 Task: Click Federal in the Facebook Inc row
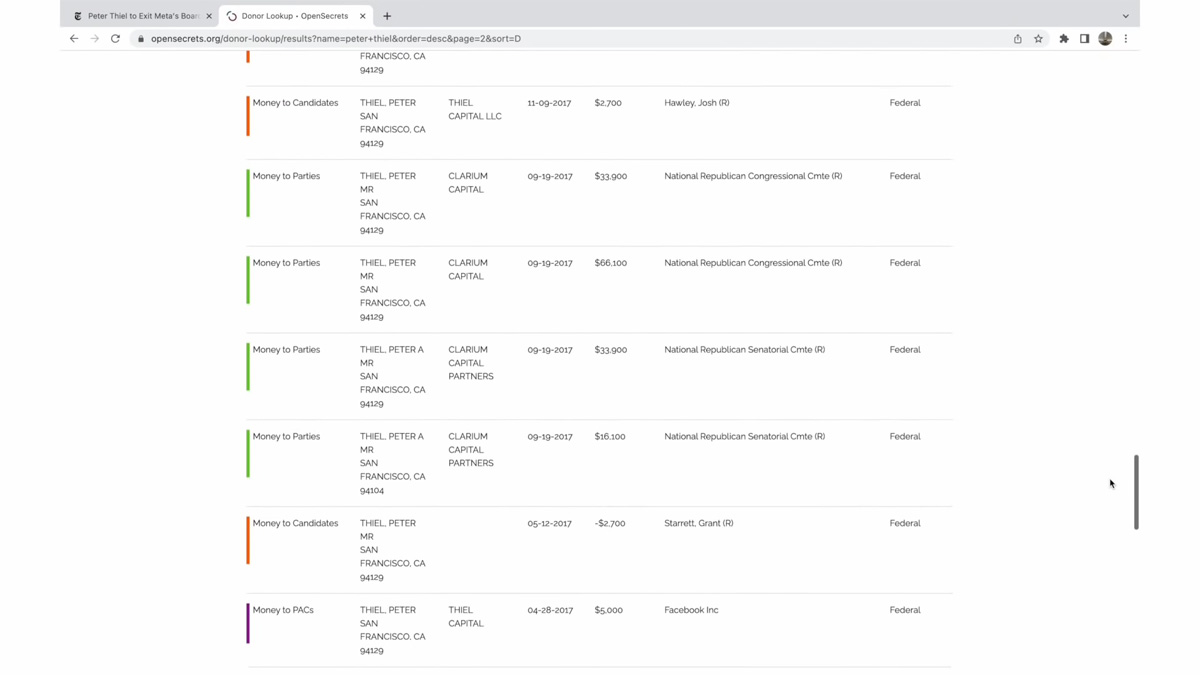(904, 610)
